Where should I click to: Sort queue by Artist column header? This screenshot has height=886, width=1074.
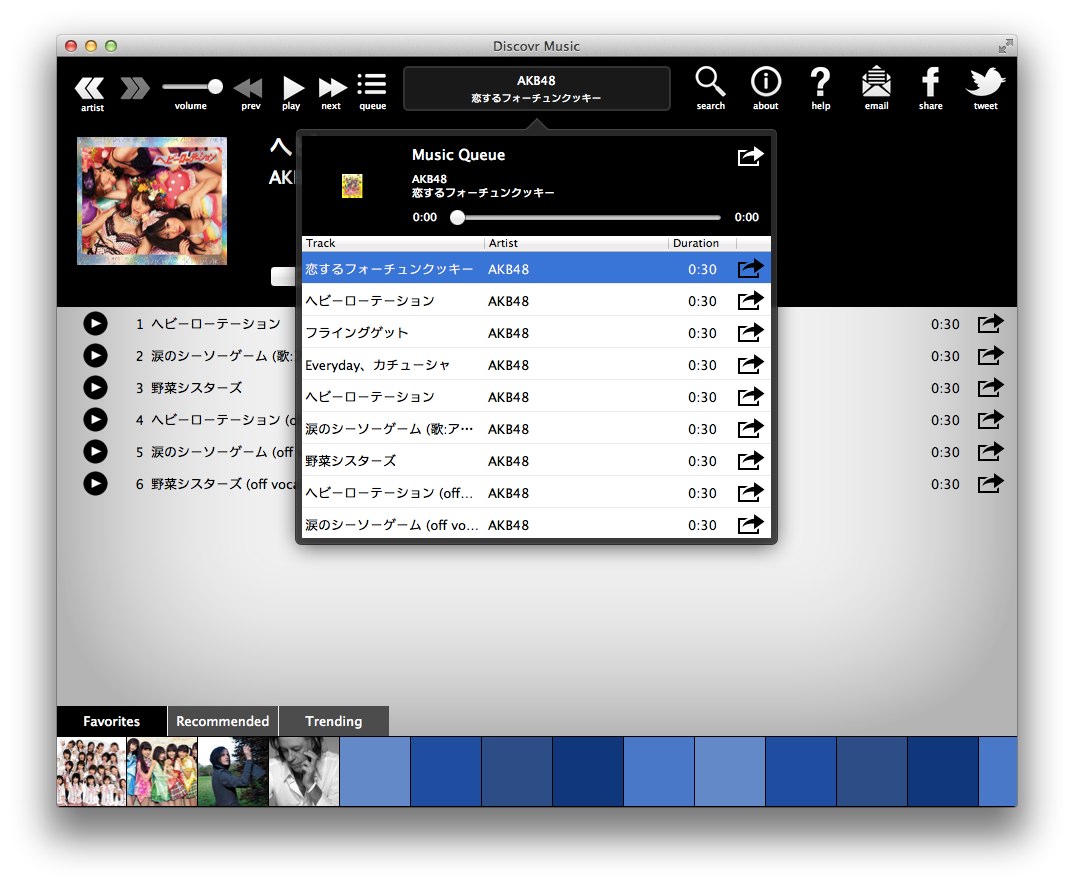coord(577,243)
